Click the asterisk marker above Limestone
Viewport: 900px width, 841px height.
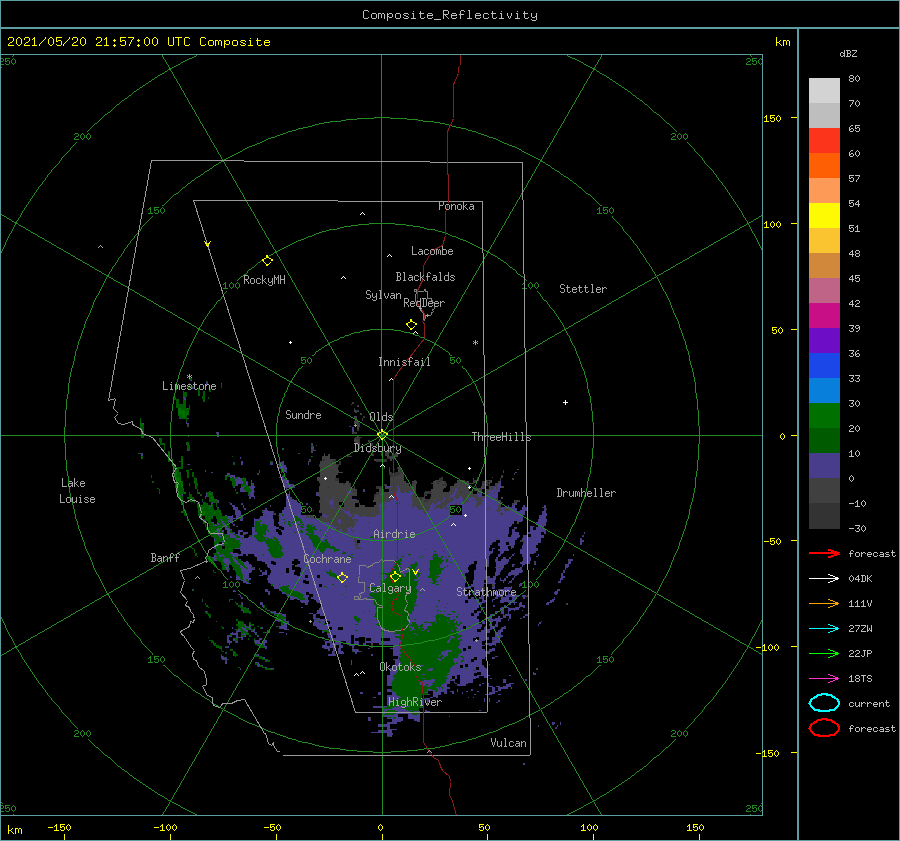pyautogui.click(x=189, y=377)
